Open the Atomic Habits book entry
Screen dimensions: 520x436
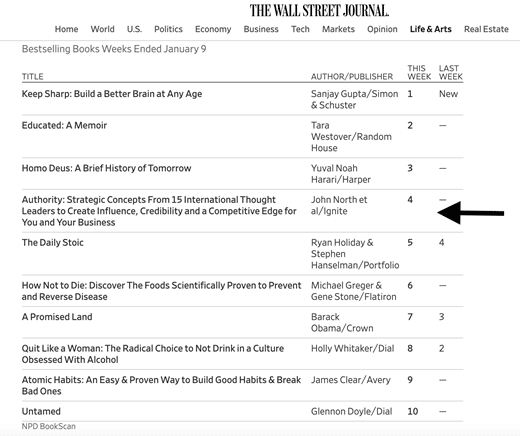[161, 385]
